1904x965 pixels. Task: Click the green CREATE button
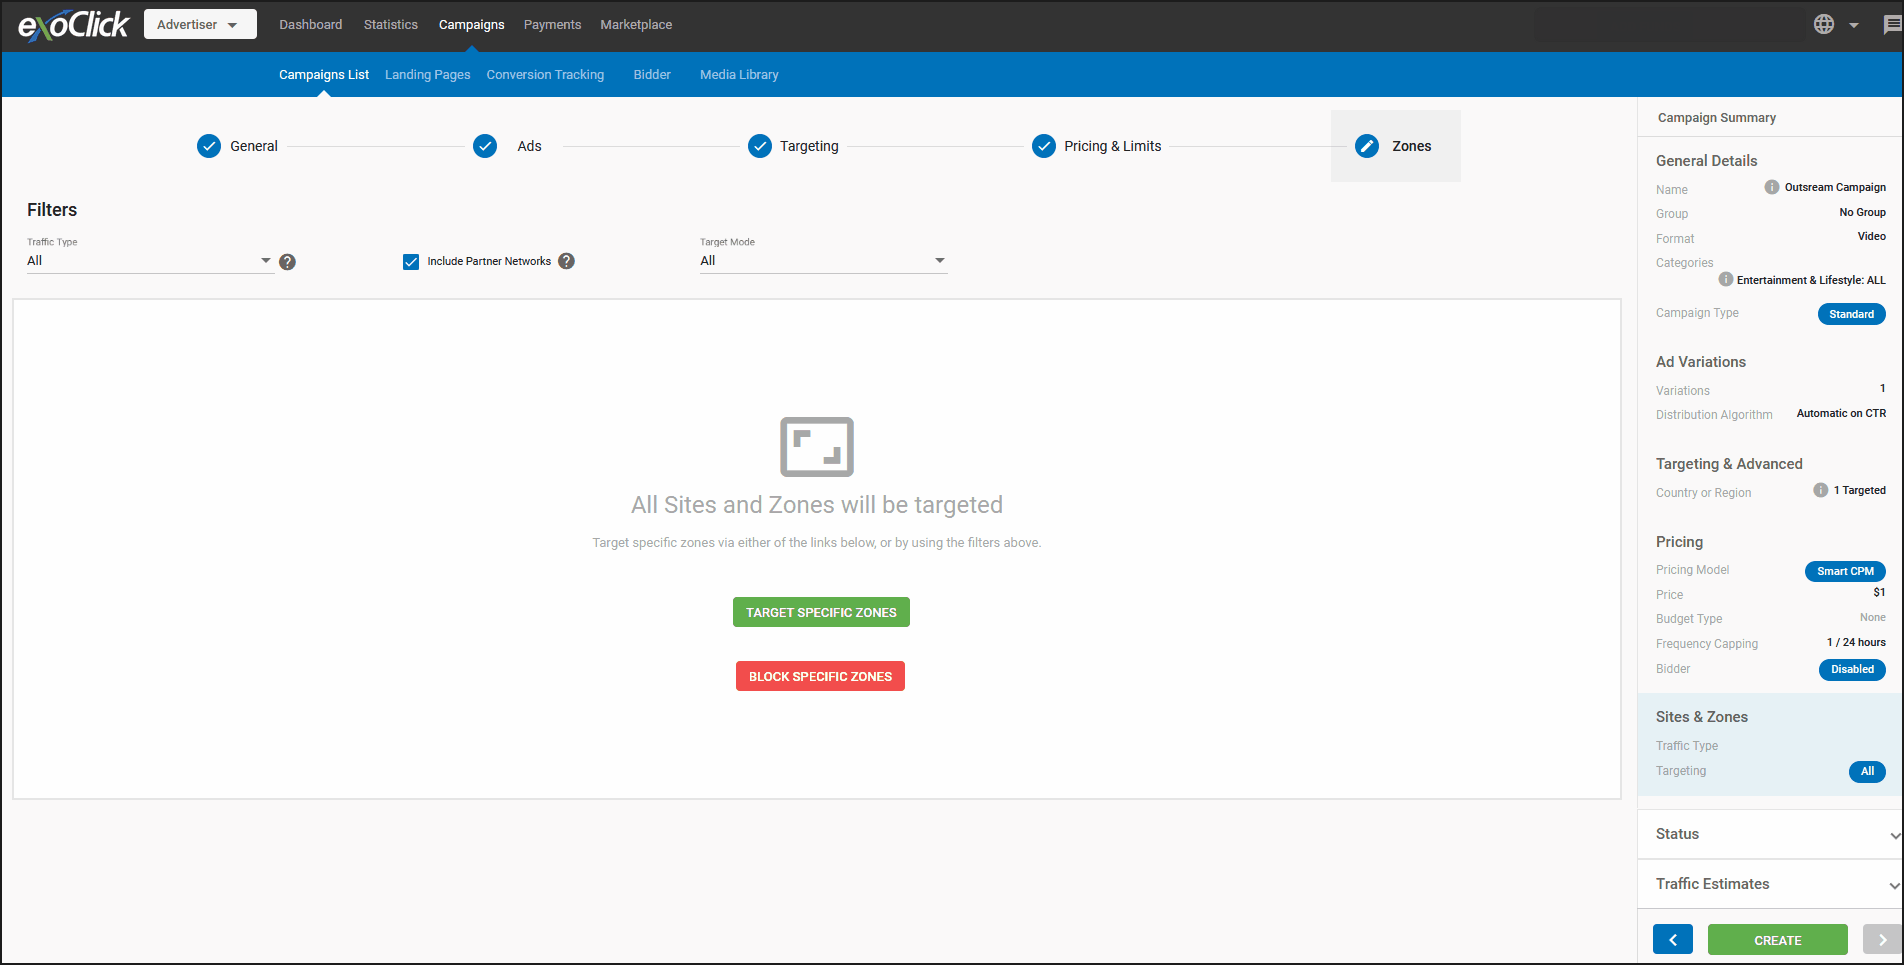(x=1778, y=940)
